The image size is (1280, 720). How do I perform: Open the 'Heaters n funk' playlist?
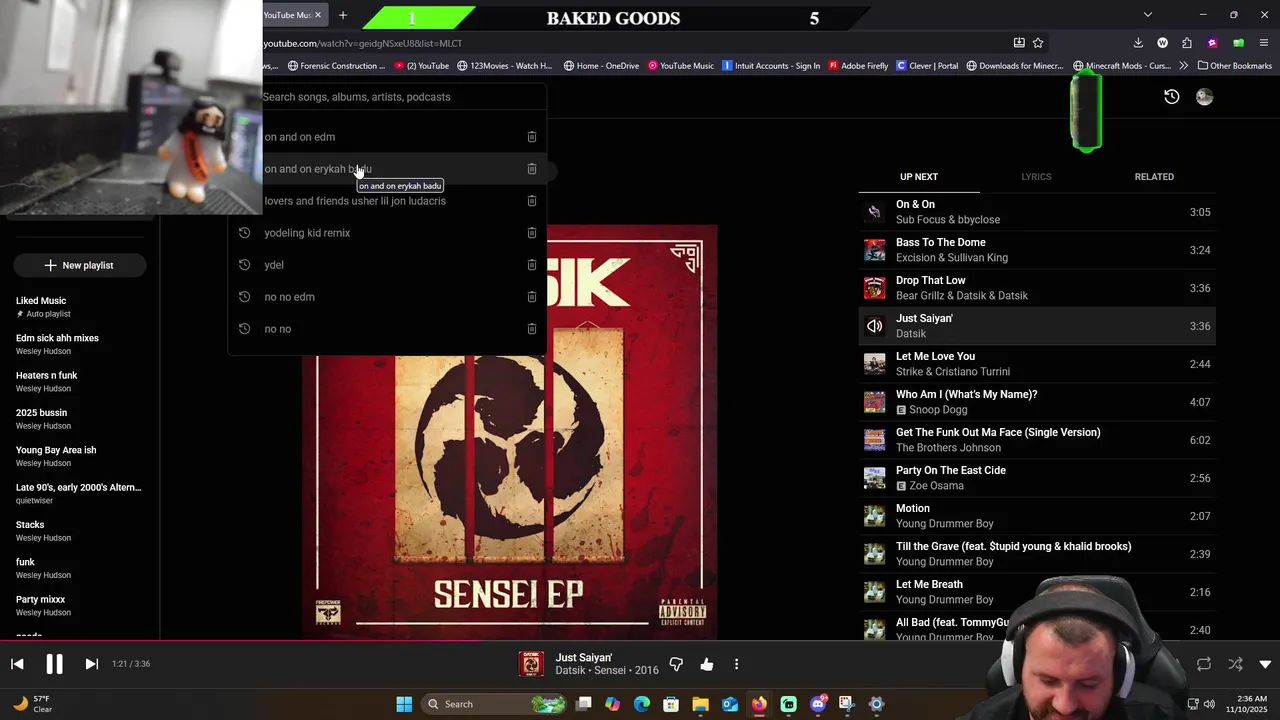tap(79, 381)
